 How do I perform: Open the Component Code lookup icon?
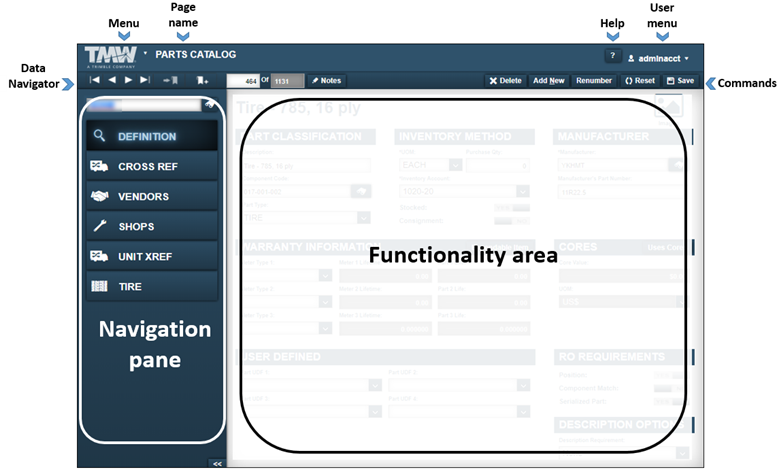coord(361,191)
